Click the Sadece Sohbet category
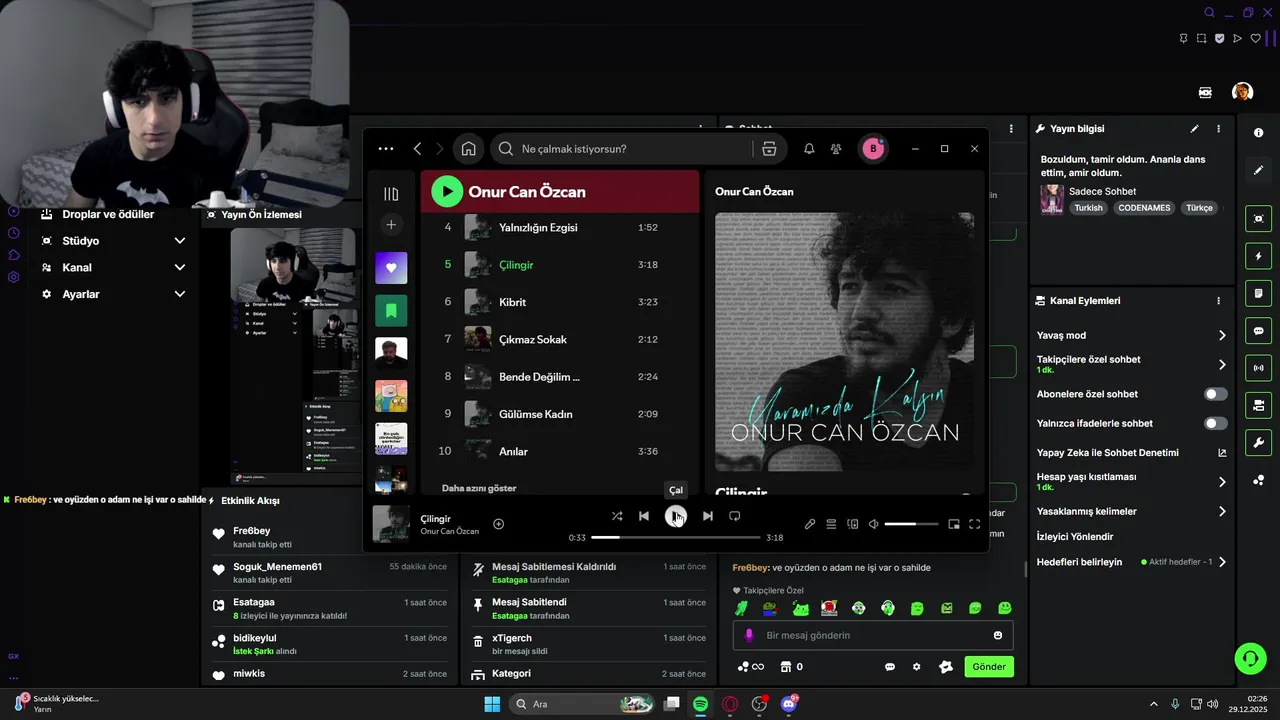Viewport: 1280px width, 720px height. click(1102, 192)
